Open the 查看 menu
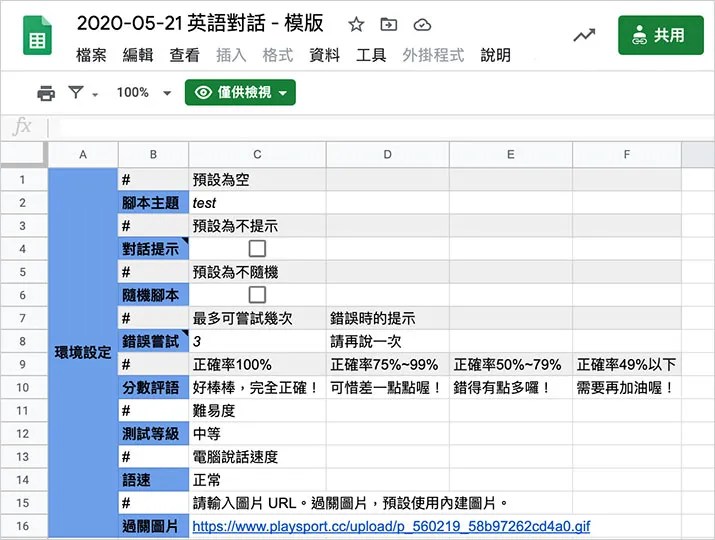 [184, 55]
